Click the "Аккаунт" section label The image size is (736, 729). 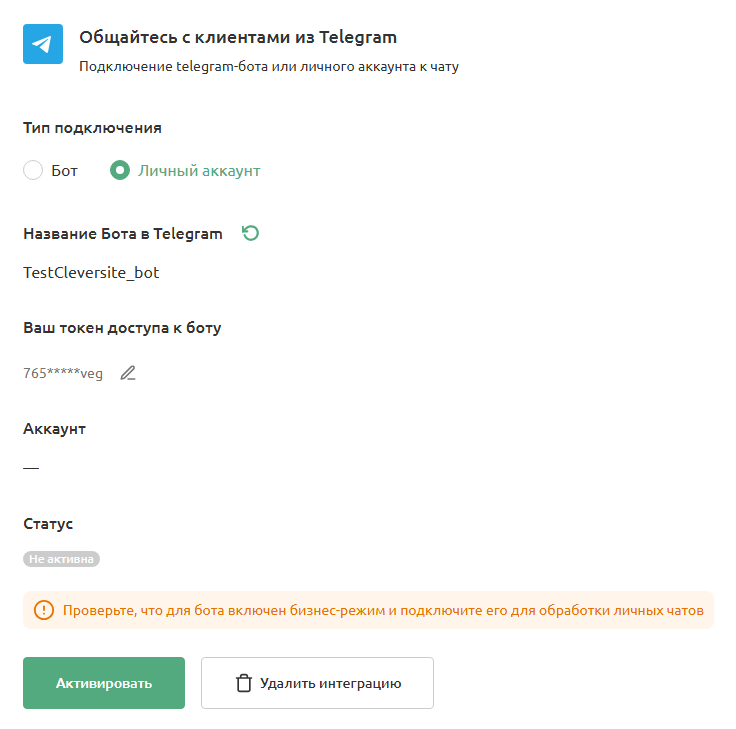pos(54,428)
